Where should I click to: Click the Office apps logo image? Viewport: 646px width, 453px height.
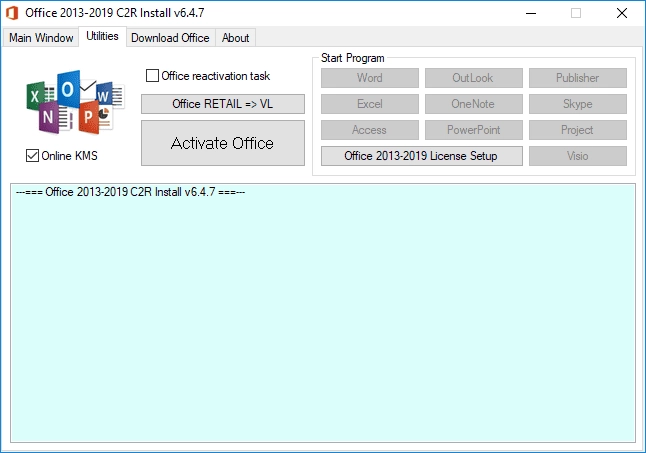point(75,102)
